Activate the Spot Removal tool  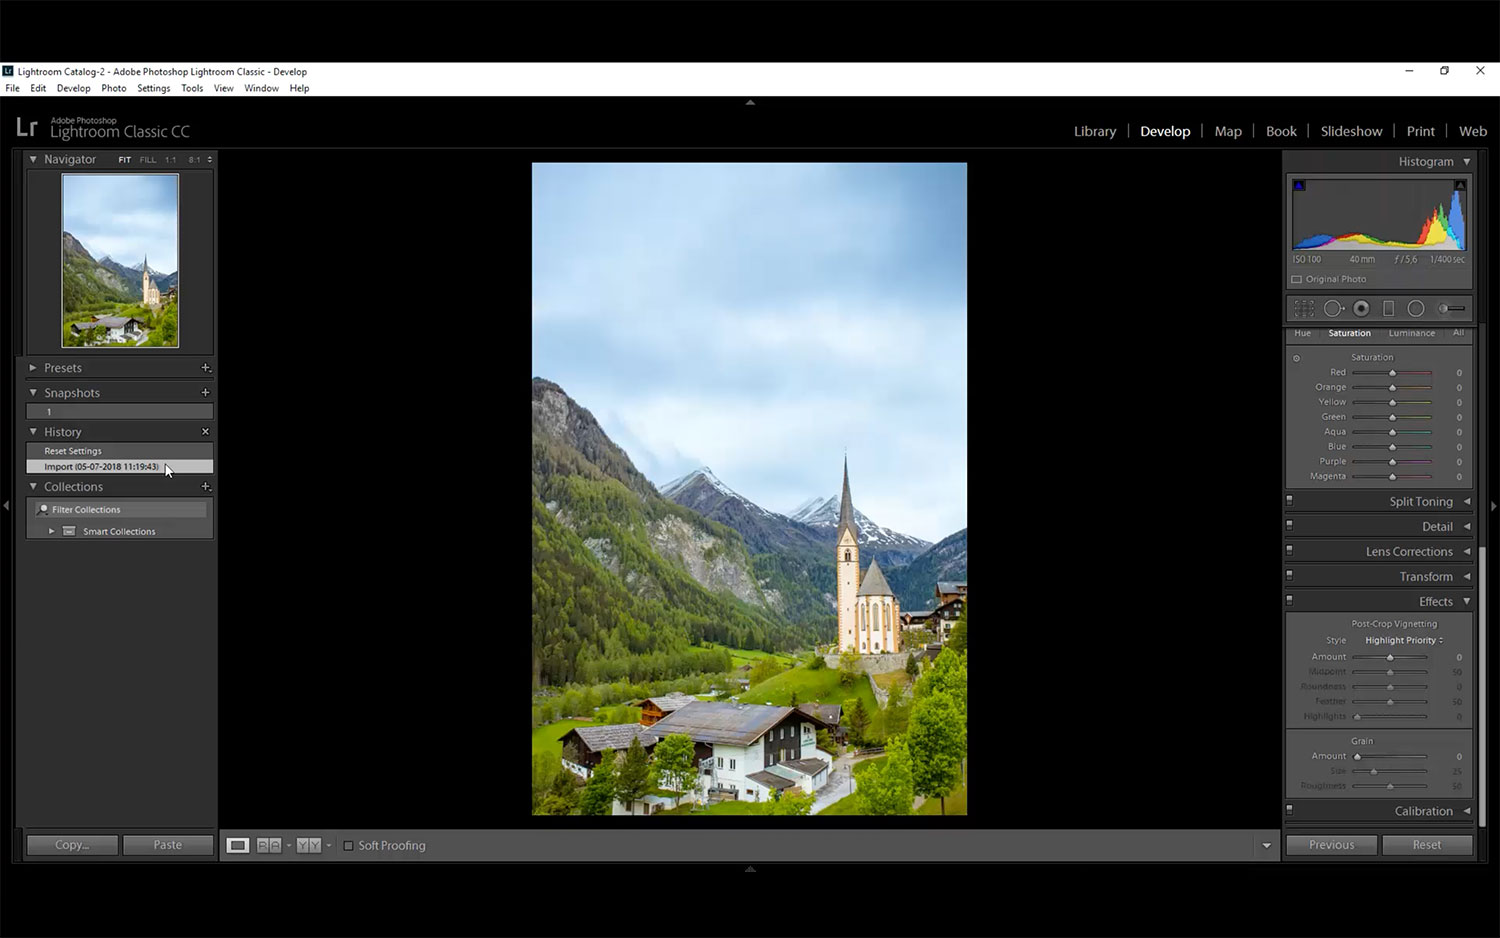pos(1333,309)
